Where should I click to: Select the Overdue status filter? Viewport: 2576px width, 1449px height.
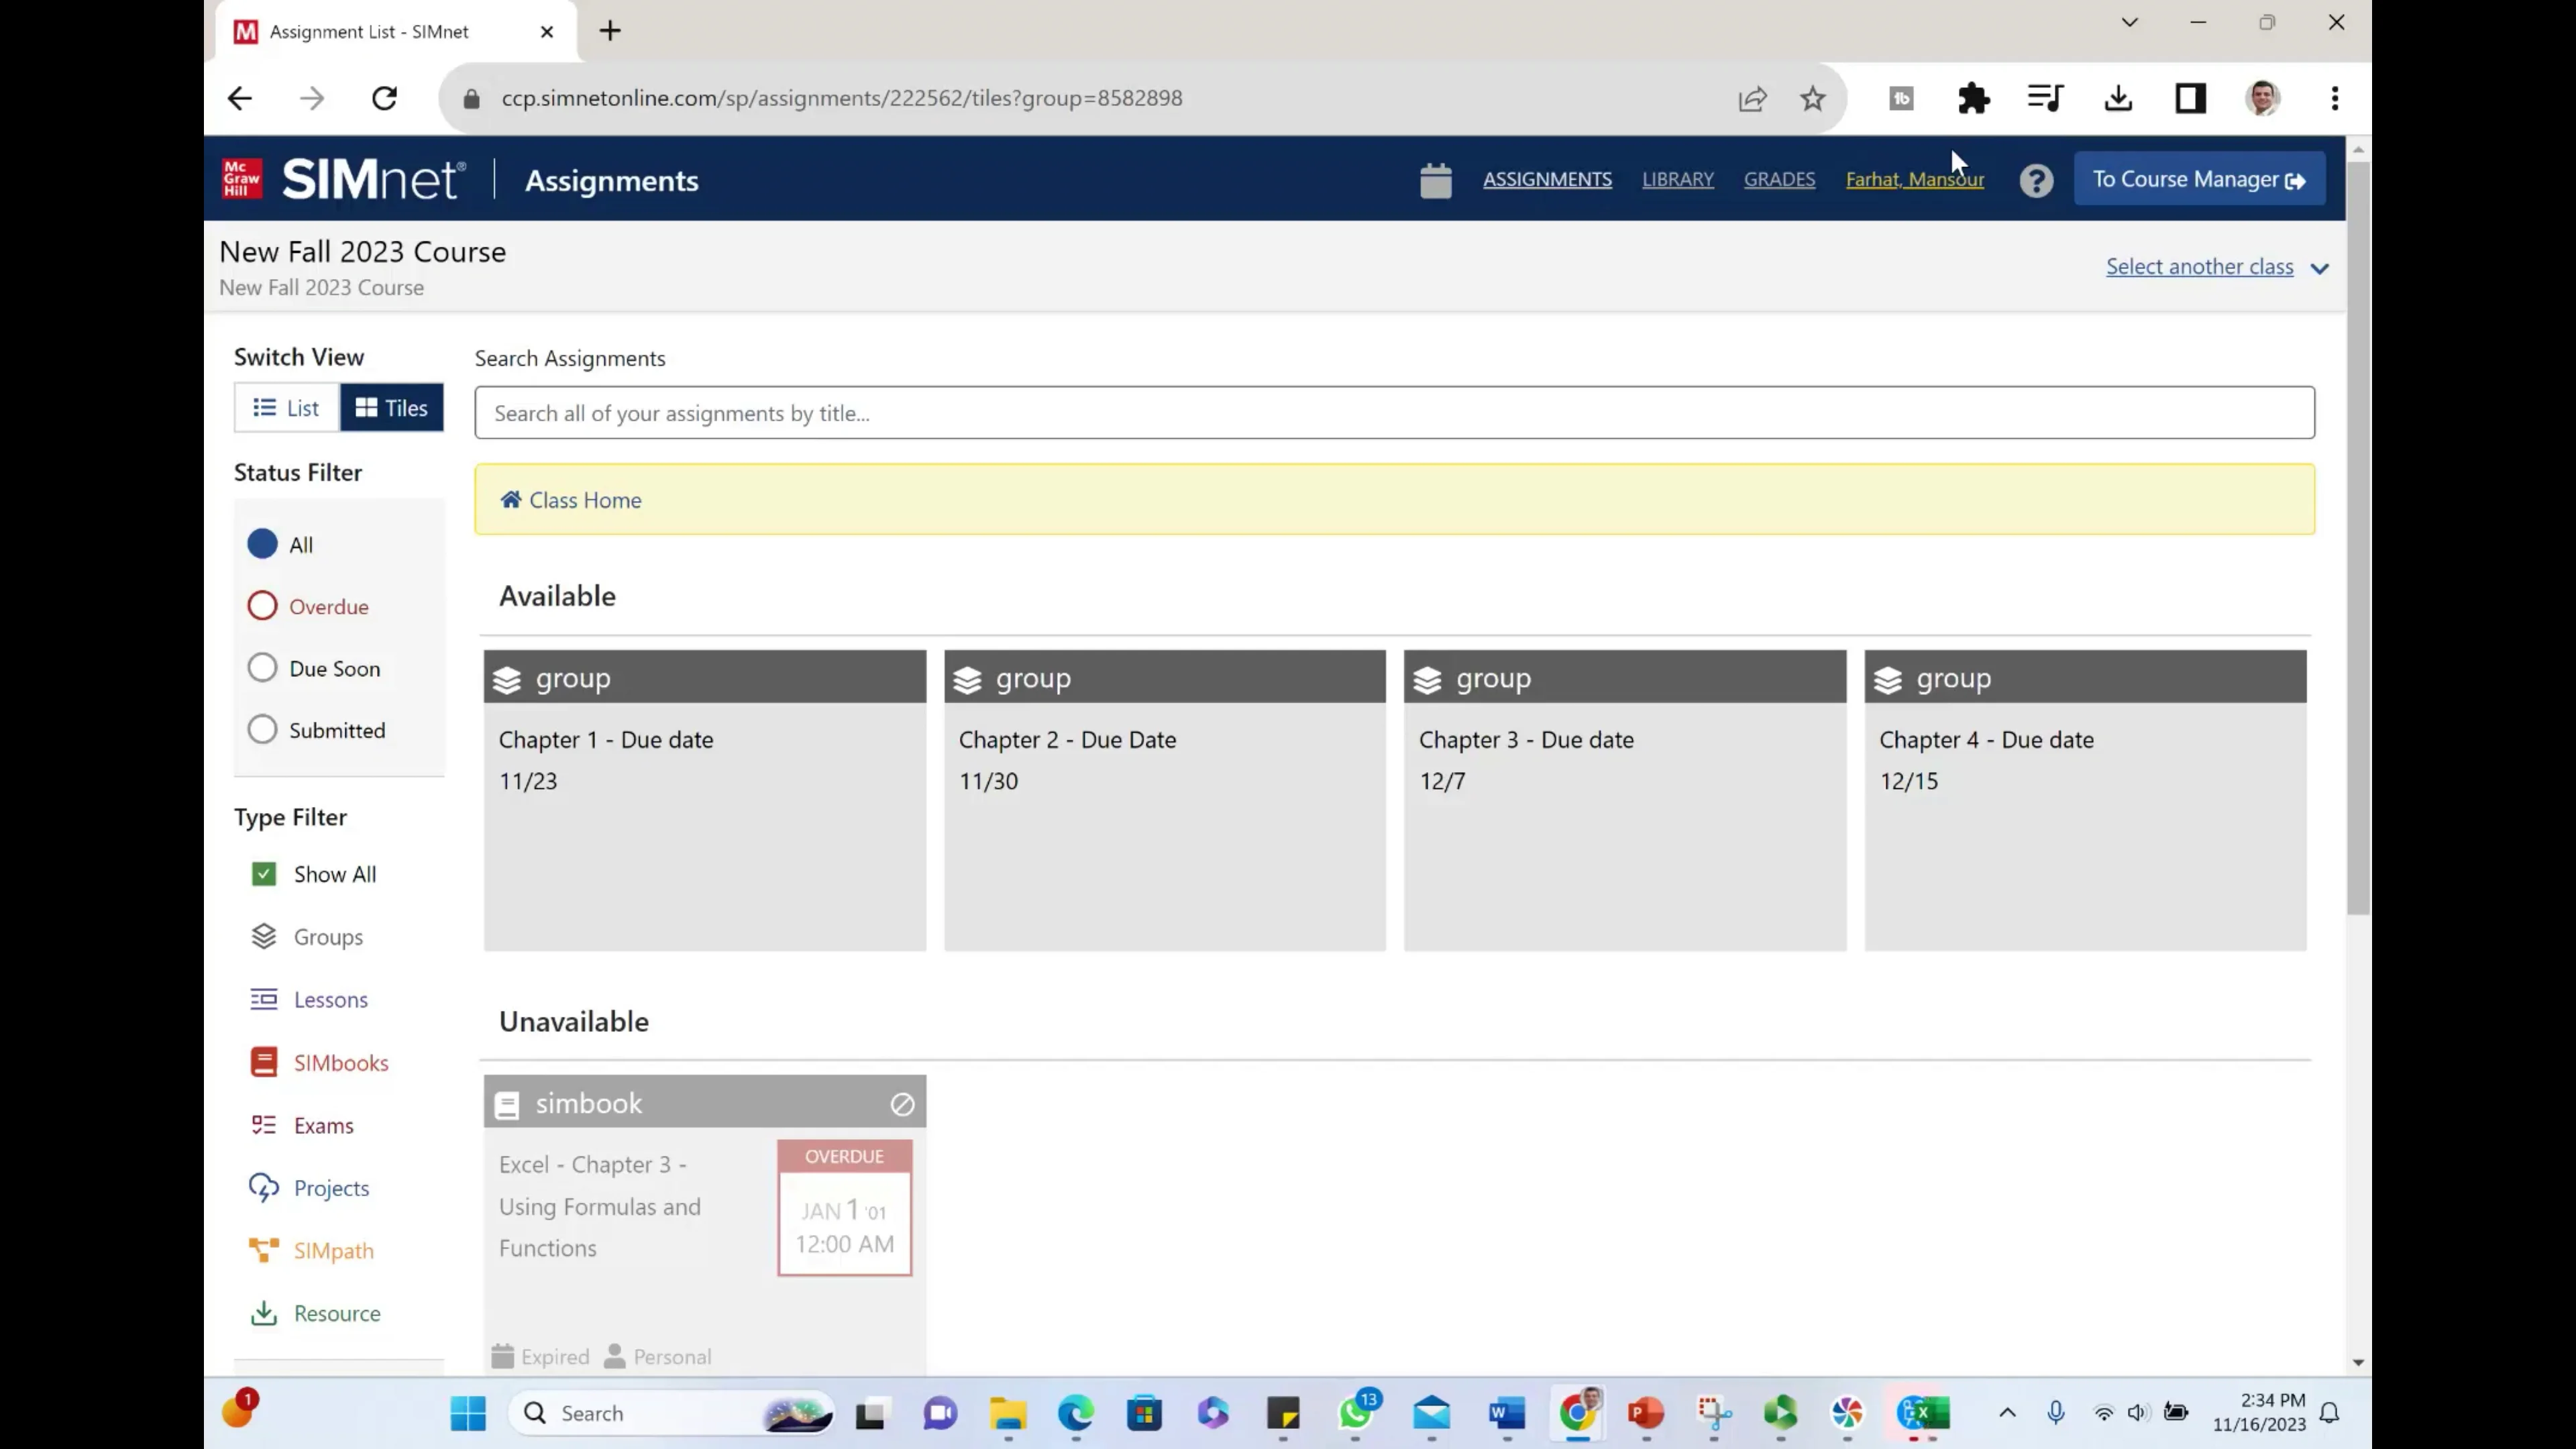click(x=262, y=606)
